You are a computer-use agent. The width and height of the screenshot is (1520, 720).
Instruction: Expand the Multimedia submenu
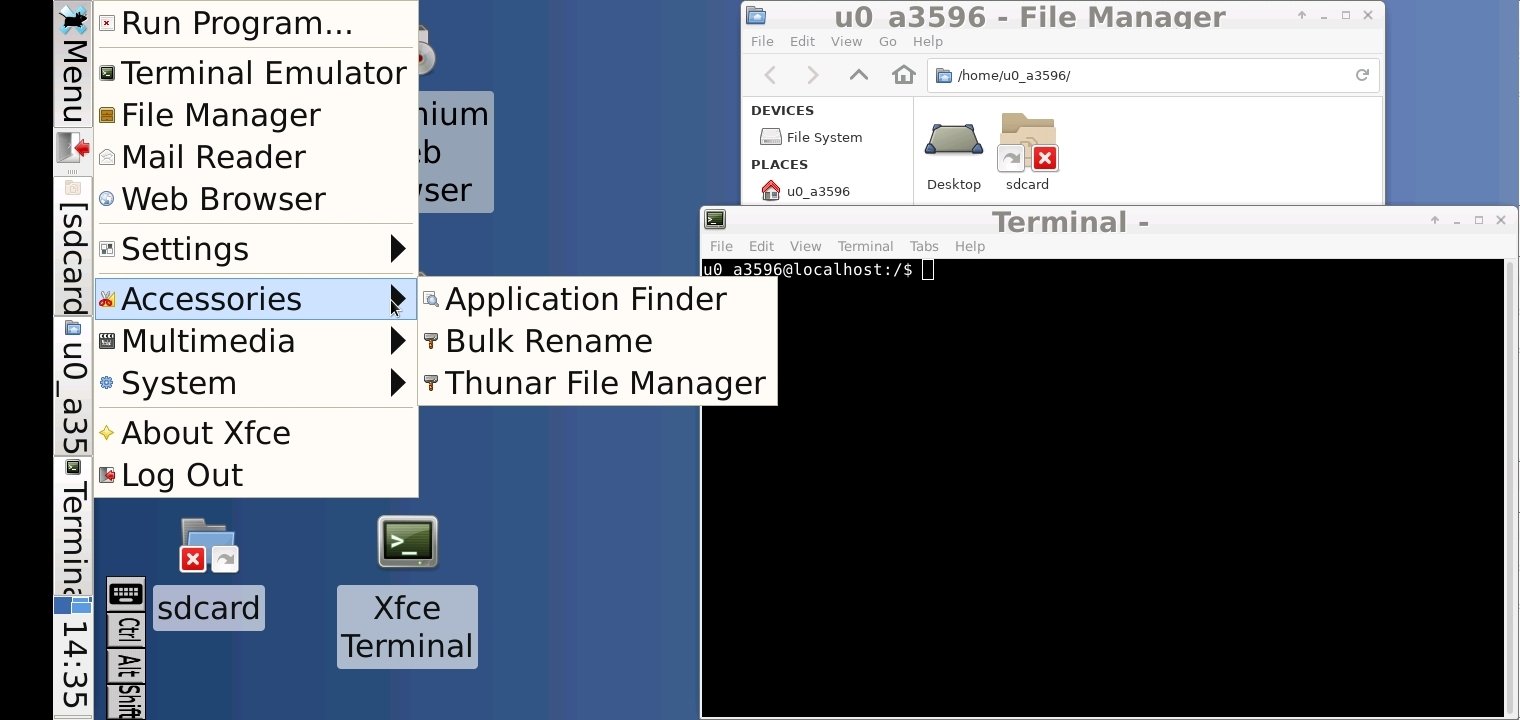pos(255,341)
